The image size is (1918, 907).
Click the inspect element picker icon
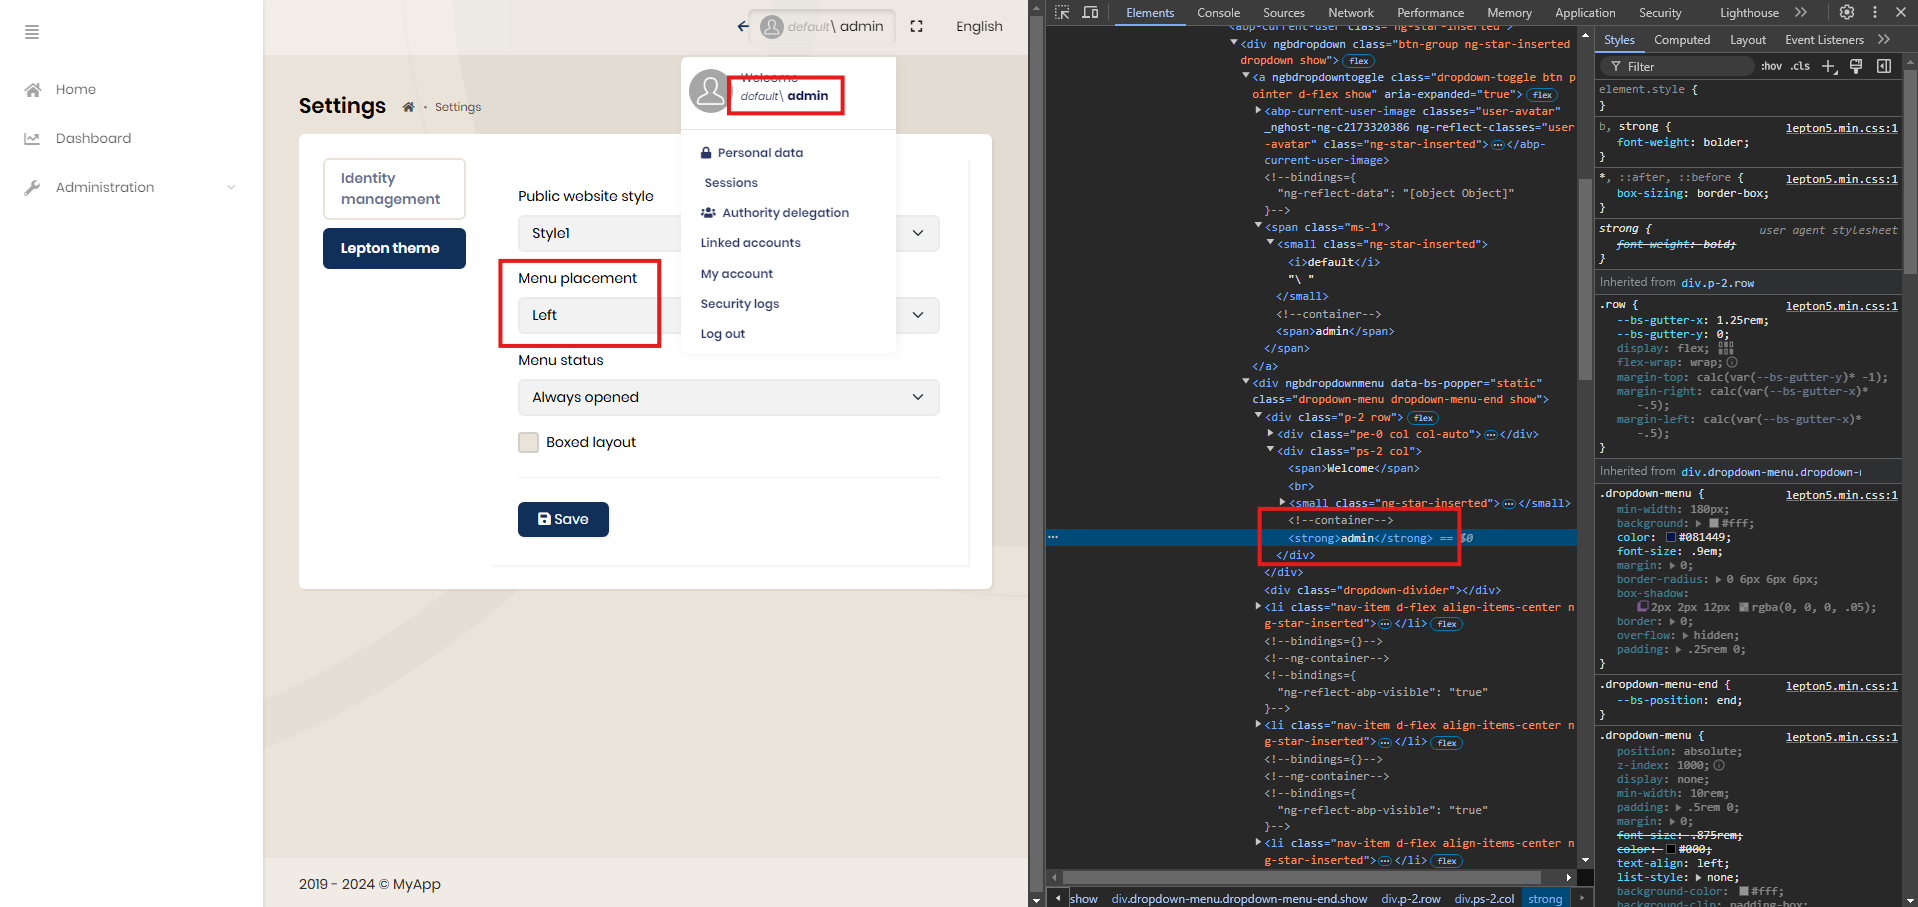pos(1062,13)
